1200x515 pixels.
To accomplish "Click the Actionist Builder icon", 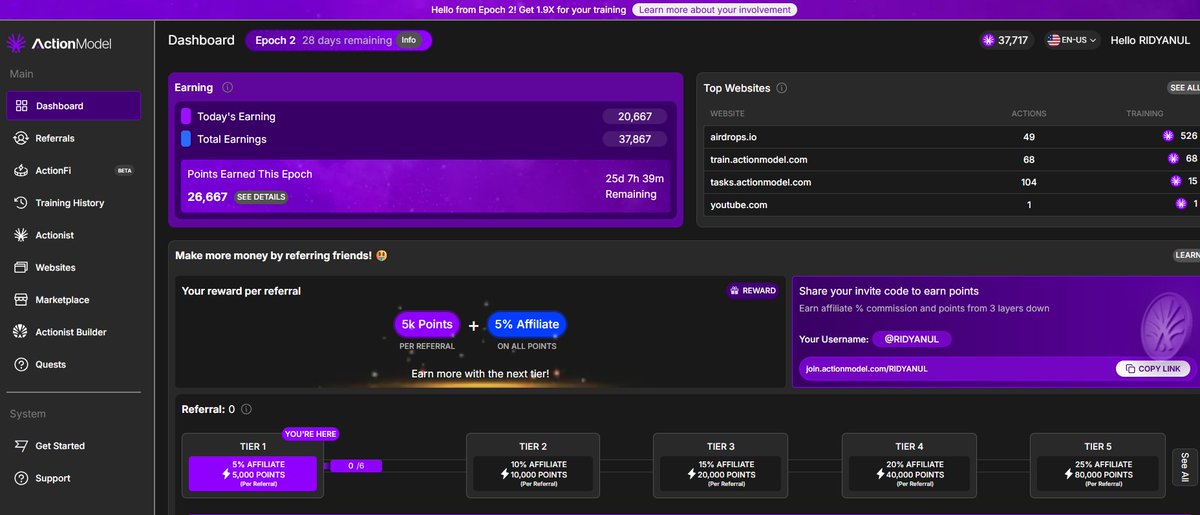I will pos(21,332).
